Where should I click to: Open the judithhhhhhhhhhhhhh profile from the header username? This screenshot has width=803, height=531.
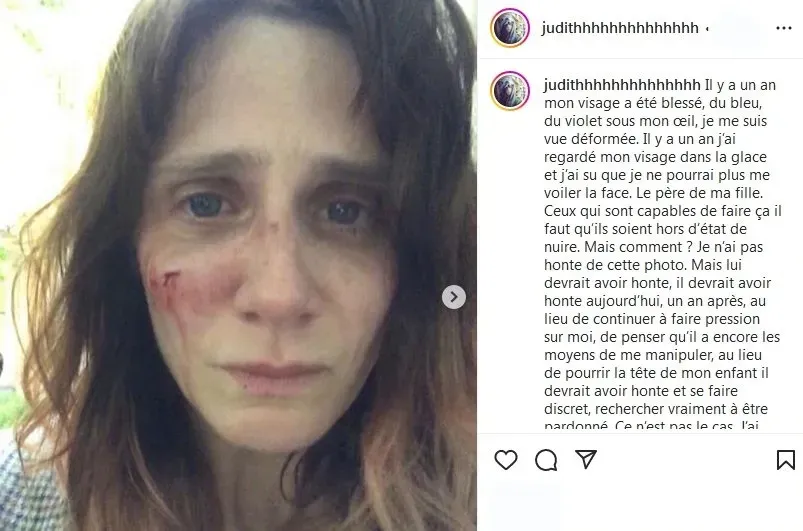pyautogui.click(x=620, y=28)
